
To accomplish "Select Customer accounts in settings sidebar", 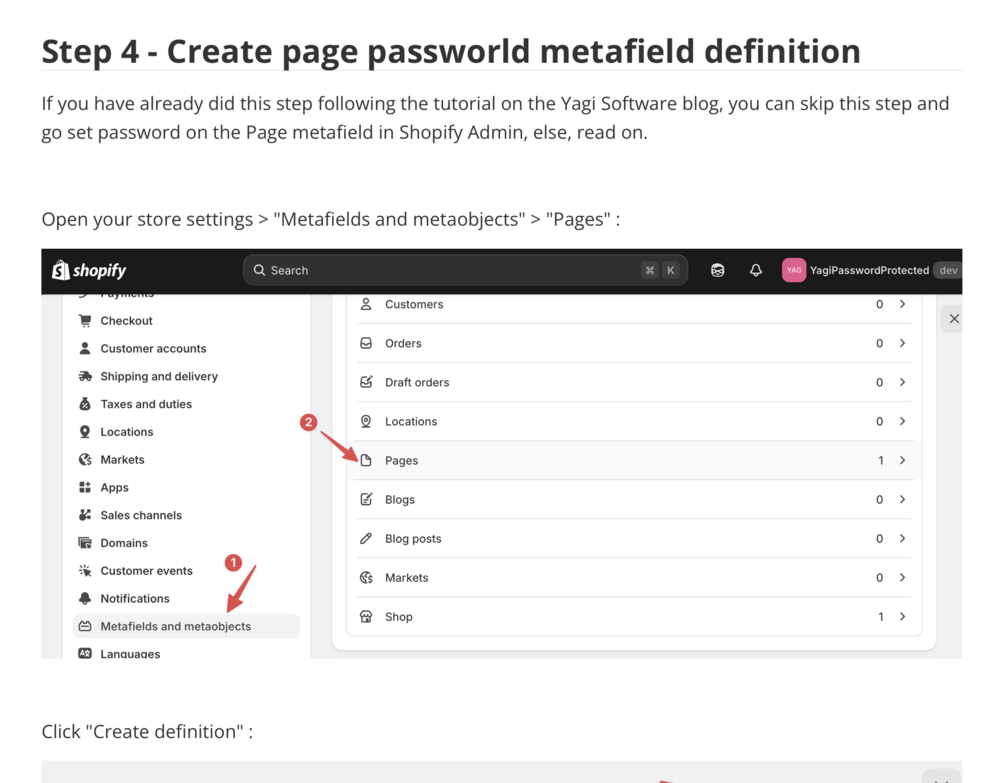I will (x=153, y=348).
